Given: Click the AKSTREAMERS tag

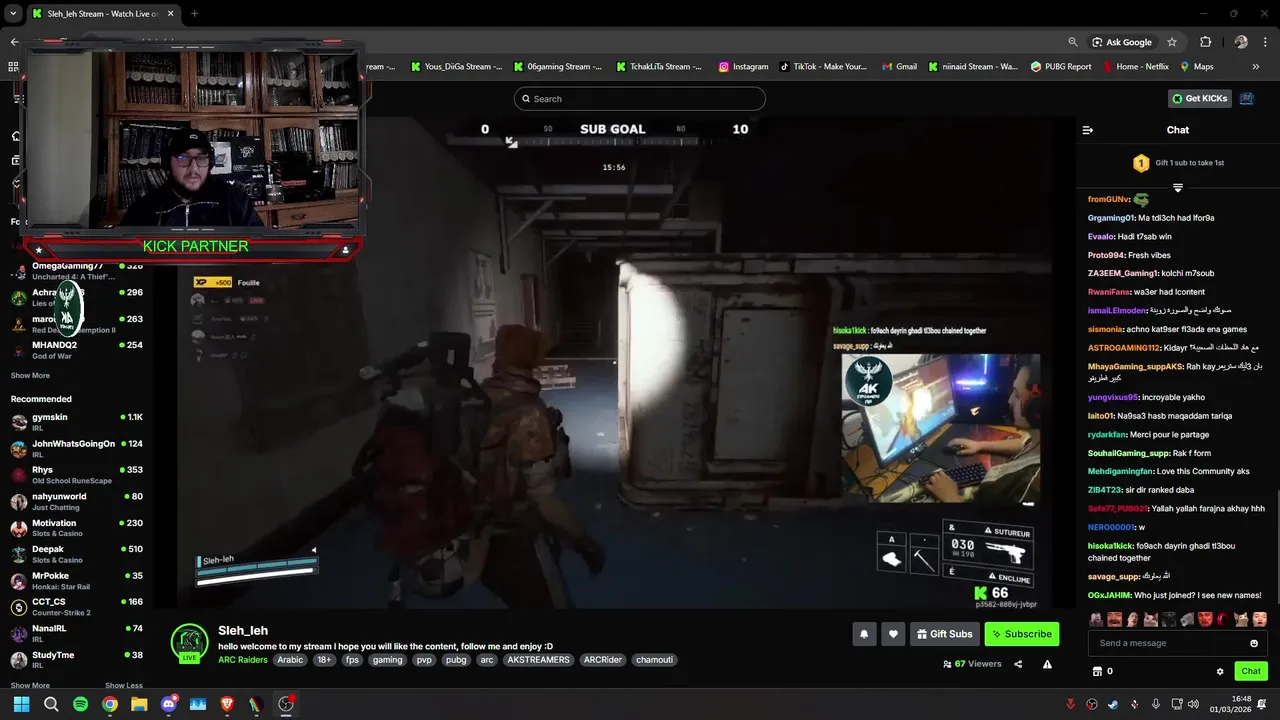Looking at the screenshot, I should (x=538, y=660).
